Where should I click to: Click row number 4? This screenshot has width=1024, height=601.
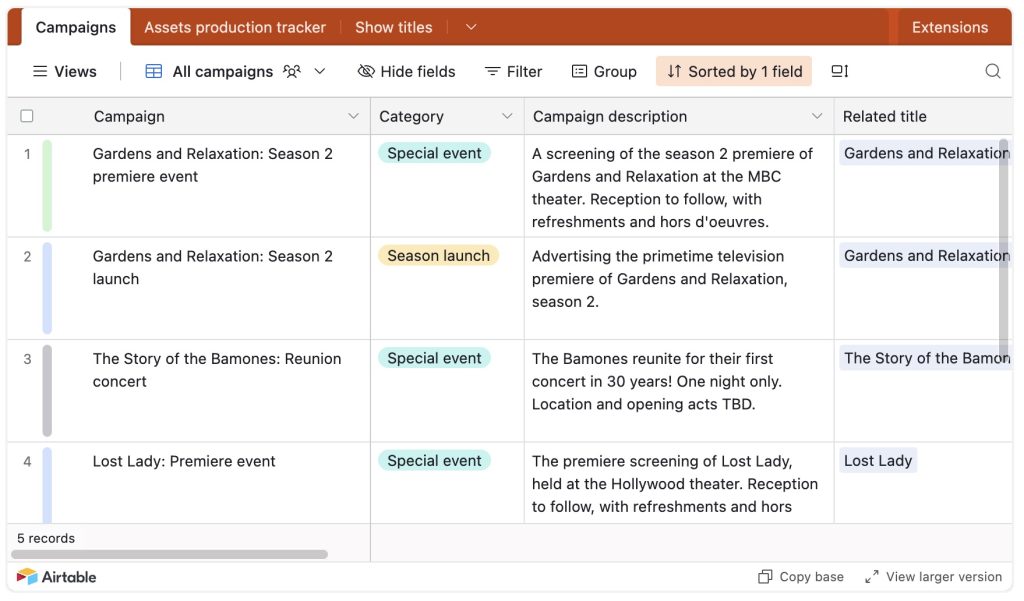point(27,461)
